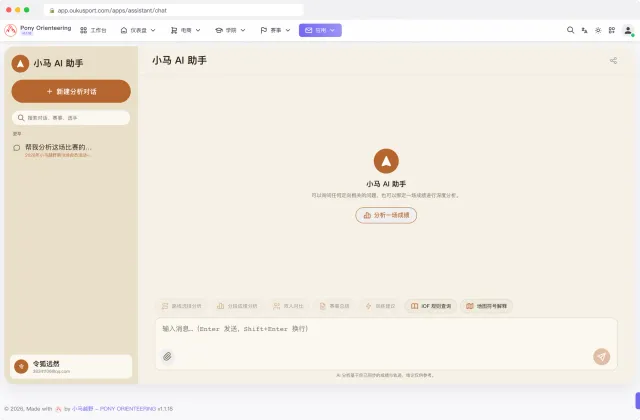The image size is (640, 420).
Task: Toggle the sun light-theme icon
Action: click(598, 30)
